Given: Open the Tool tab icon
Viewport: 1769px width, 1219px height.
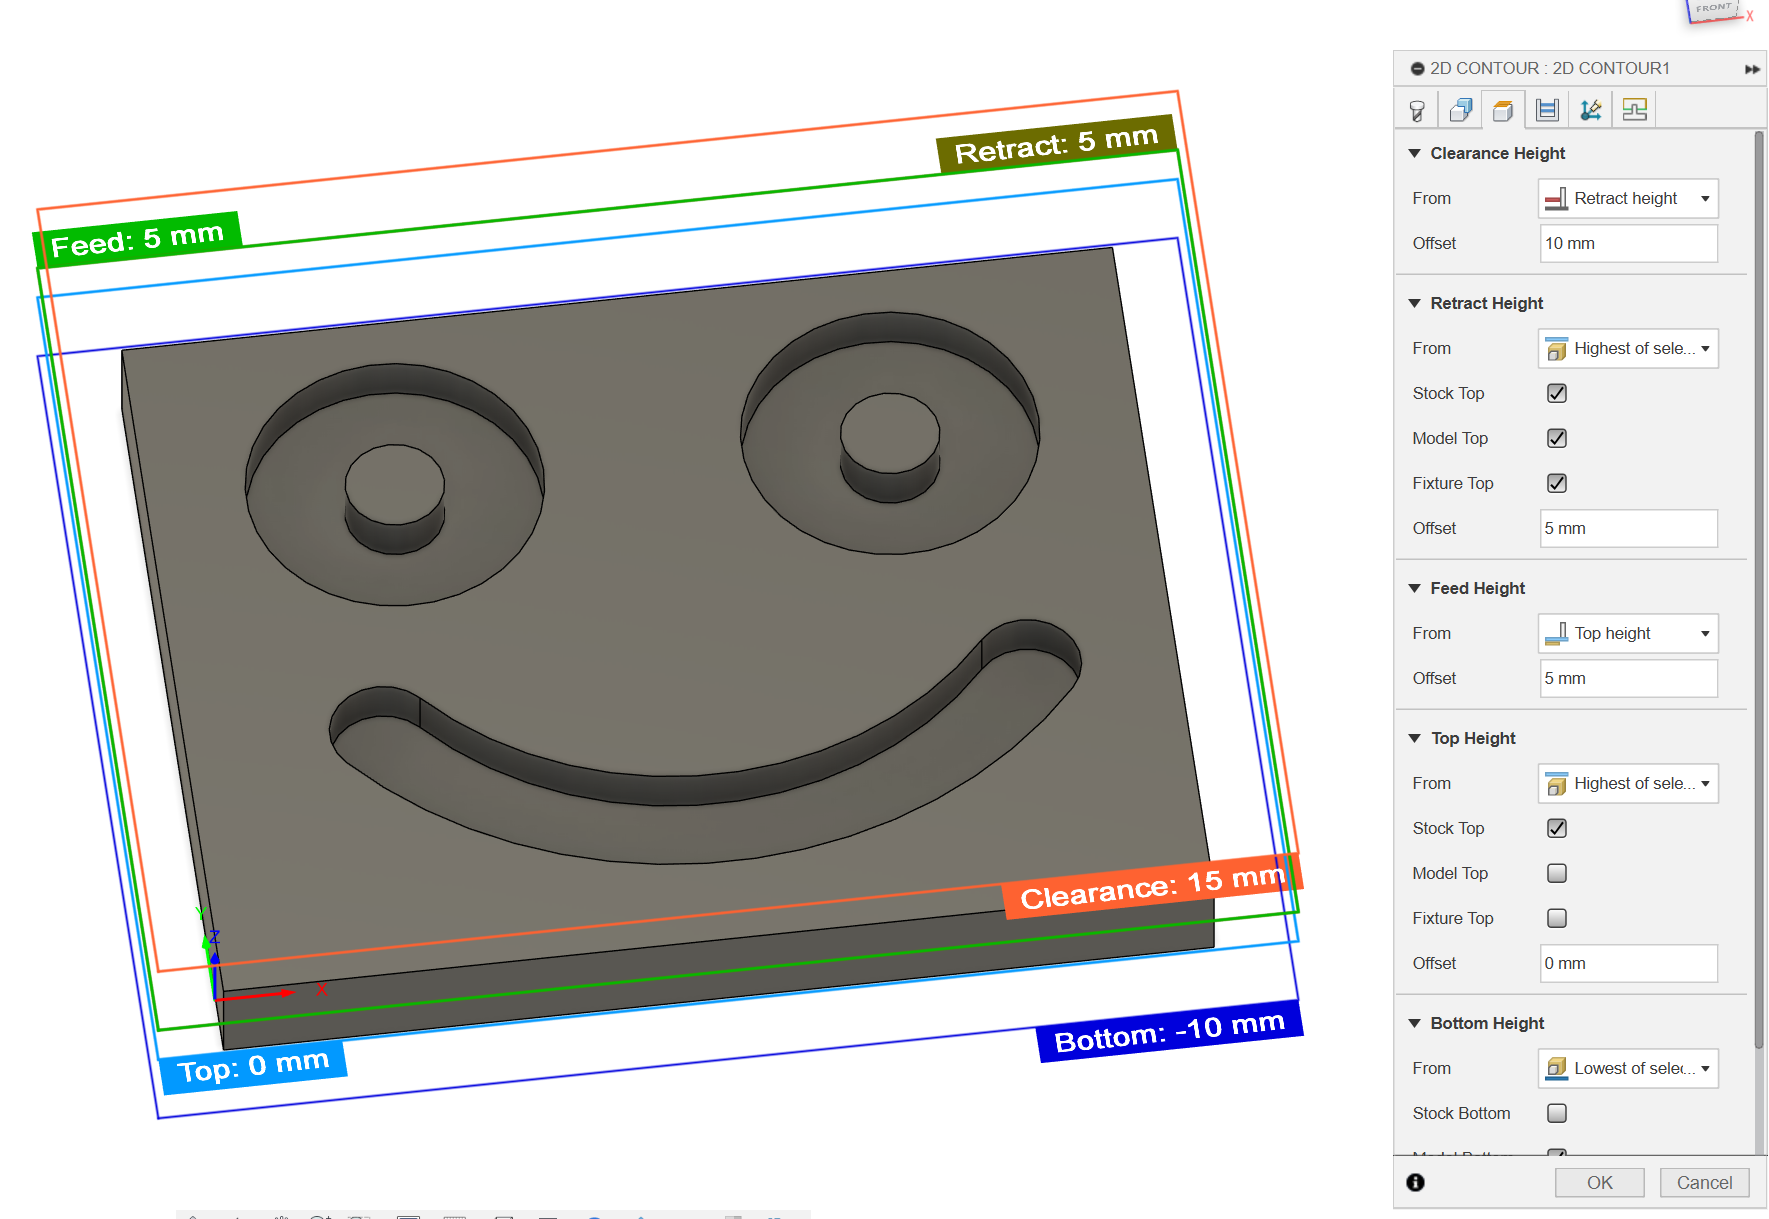Looking at the screenshot, I should pos(1417,110).
